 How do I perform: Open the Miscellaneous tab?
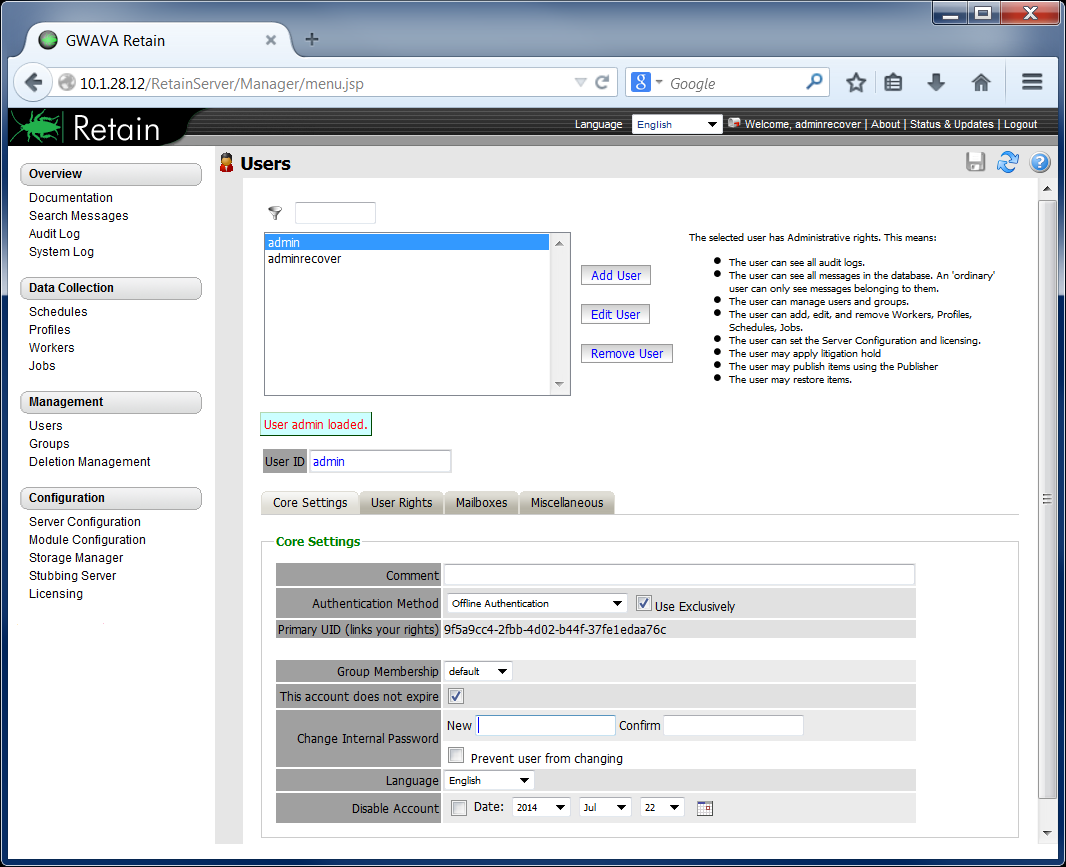point(567,503)
